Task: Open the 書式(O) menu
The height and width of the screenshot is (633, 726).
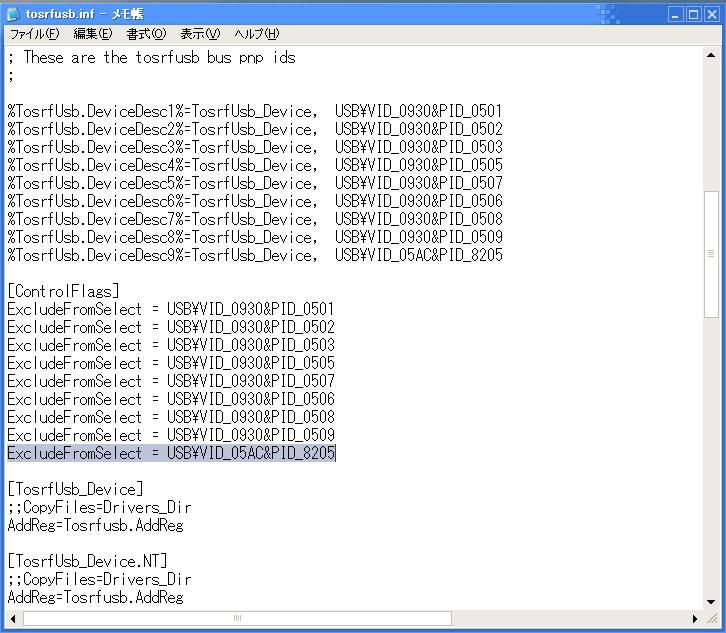Action: click(x=146, y=34)
